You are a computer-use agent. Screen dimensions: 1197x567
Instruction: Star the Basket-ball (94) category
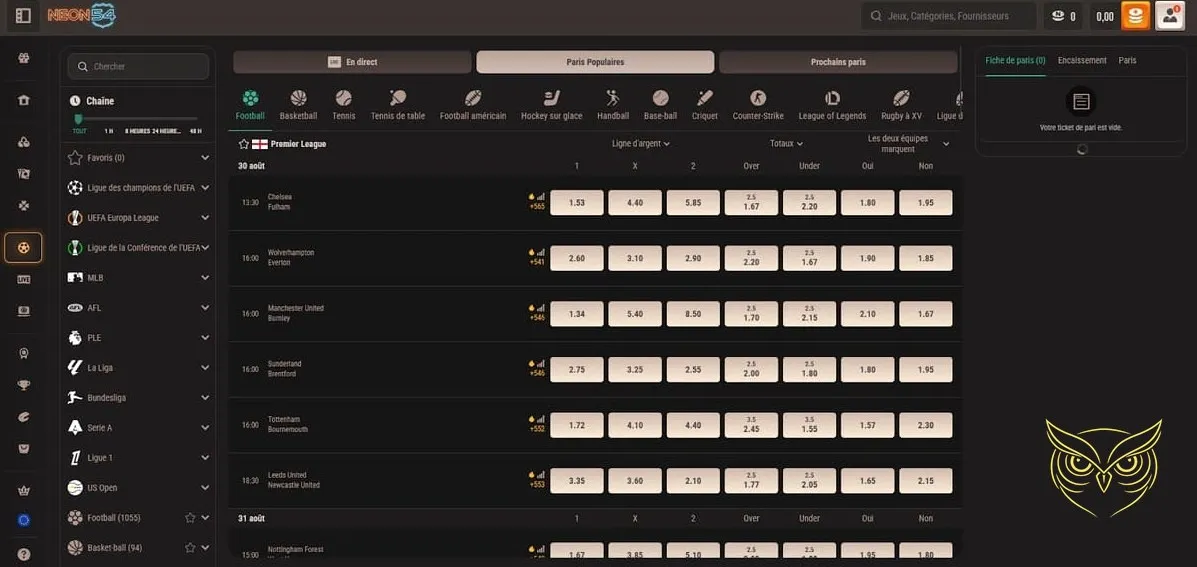[x=190, y=548]
